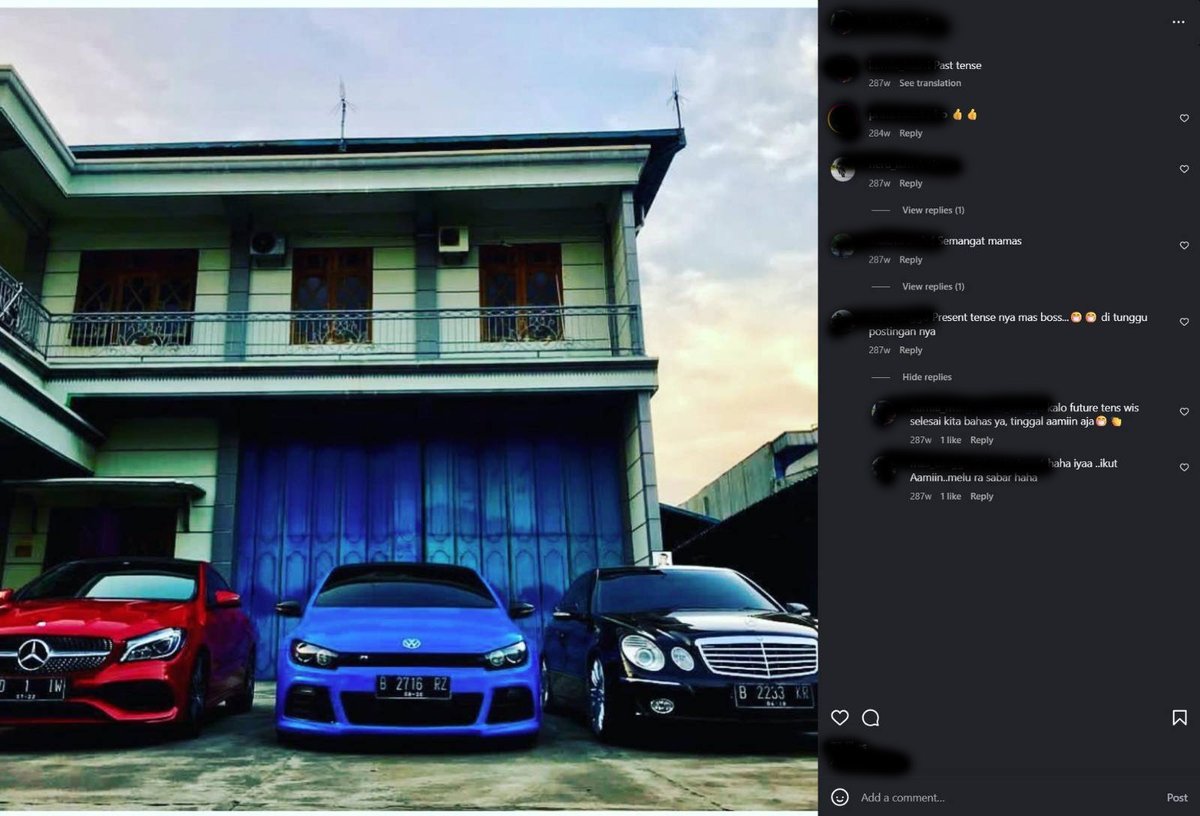Click the heart beside the thumbs-up emoji comment
This screenshot has height=816, width=1200.
click(x=1184, y=118)
